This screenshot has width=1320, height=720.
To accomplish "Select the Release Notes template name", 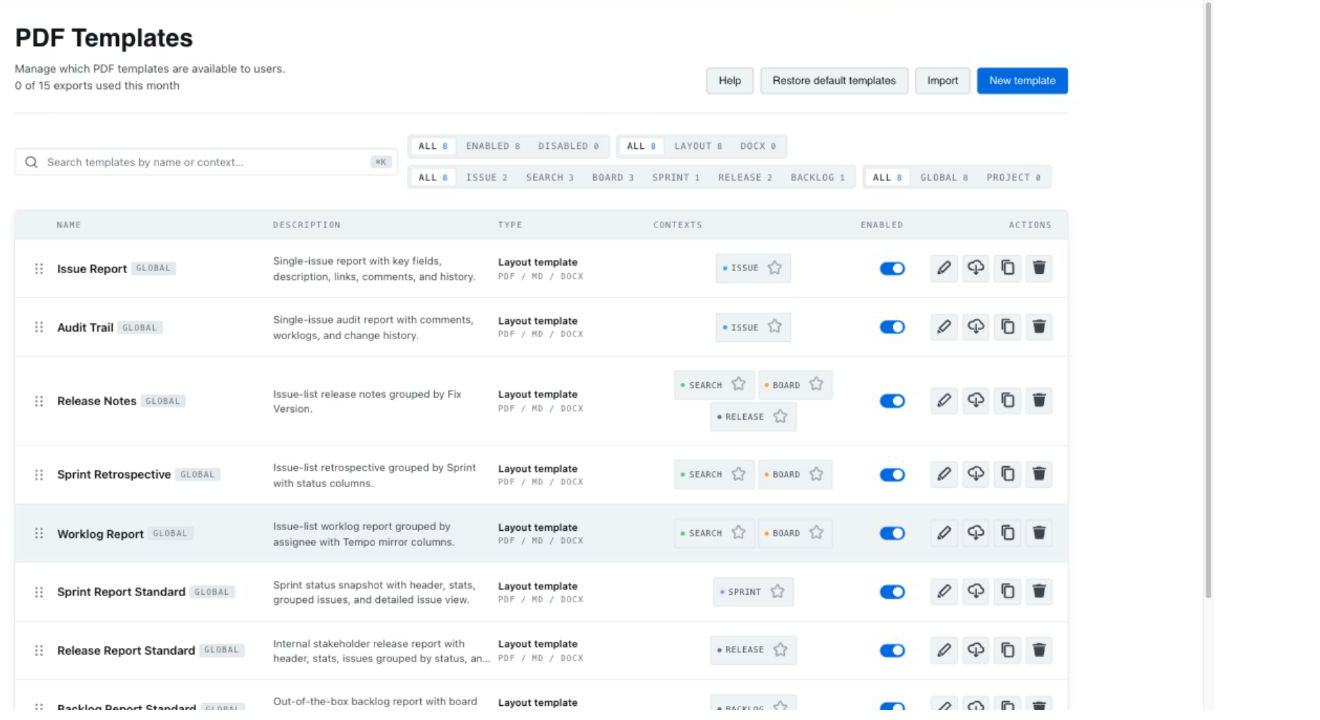I will pyautogui.click(x=97, y=401).
